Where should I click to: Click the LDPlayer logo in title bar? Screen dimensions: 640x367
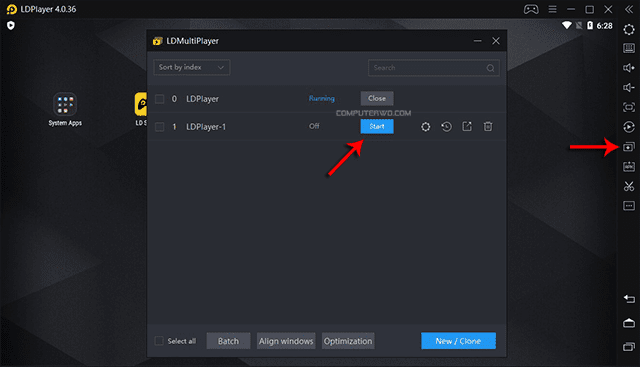pyautogui.click(x=12, y=9)
